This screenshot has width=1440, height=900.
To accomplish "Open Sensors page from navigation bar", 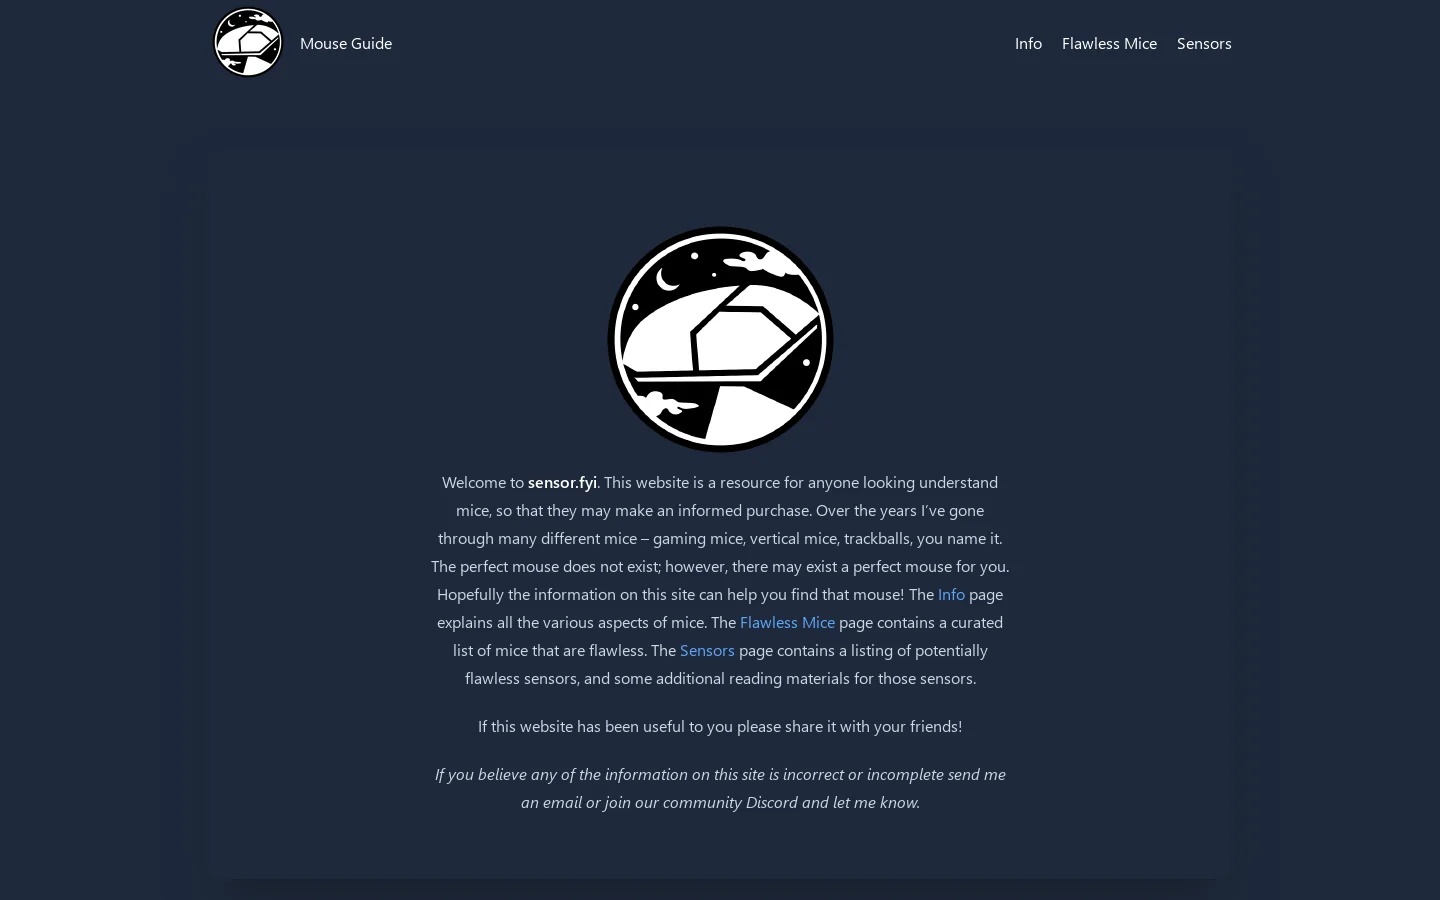I will 1204,43.
